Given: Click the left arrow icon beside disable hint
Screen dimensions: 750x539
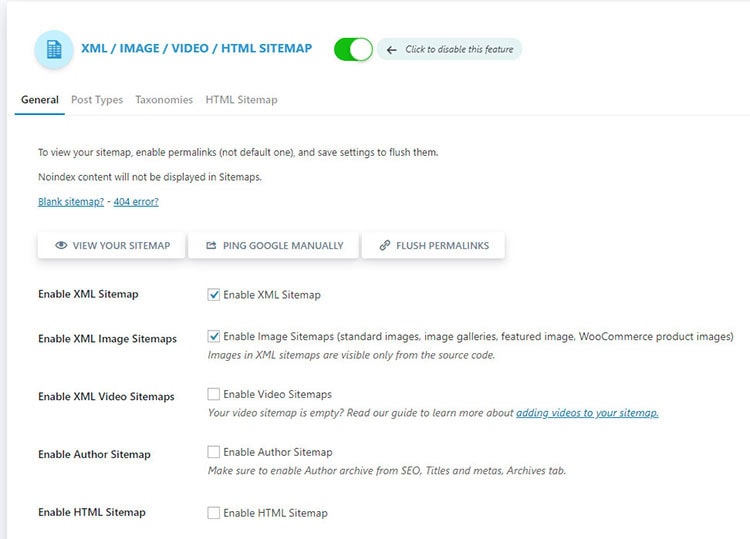Looking at the screenshot, I should click(x=391, y=50).
